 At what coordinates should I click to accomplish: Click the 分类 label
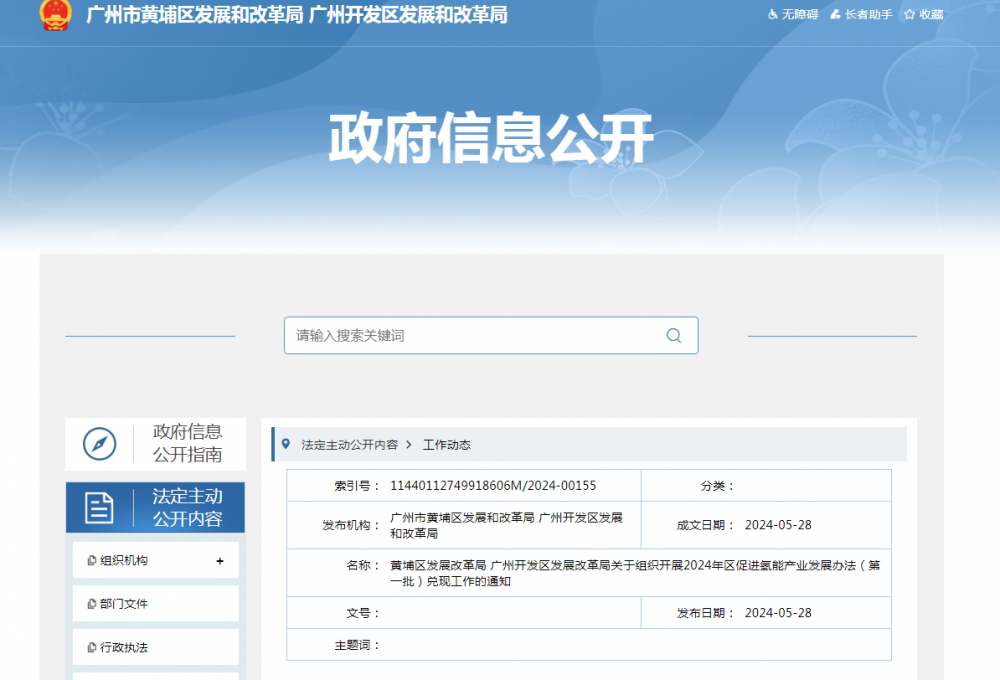[717, 486]
